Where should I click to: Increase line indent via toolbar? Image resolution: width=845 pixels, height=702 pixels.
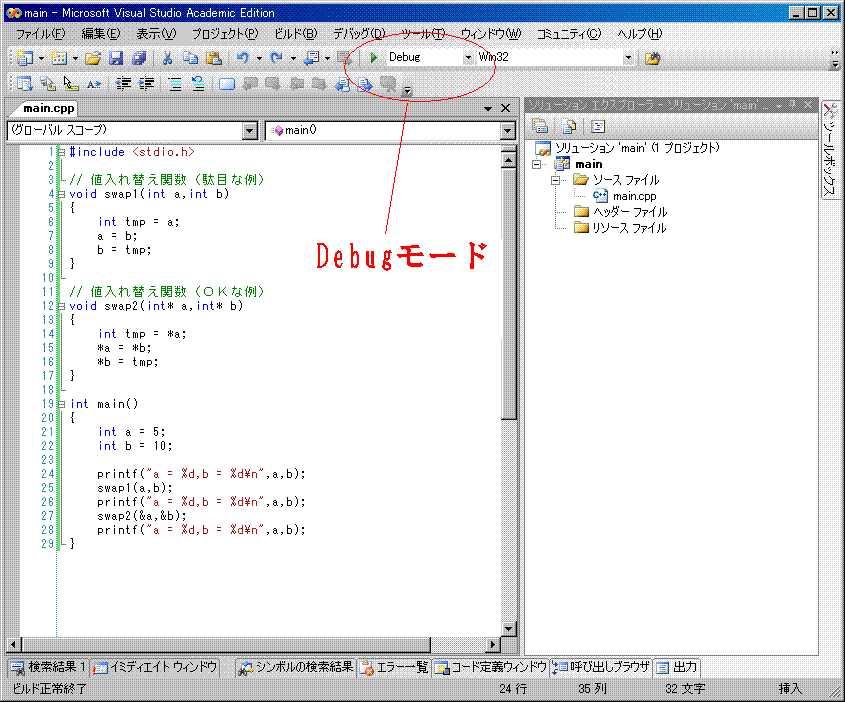(147, 84)
